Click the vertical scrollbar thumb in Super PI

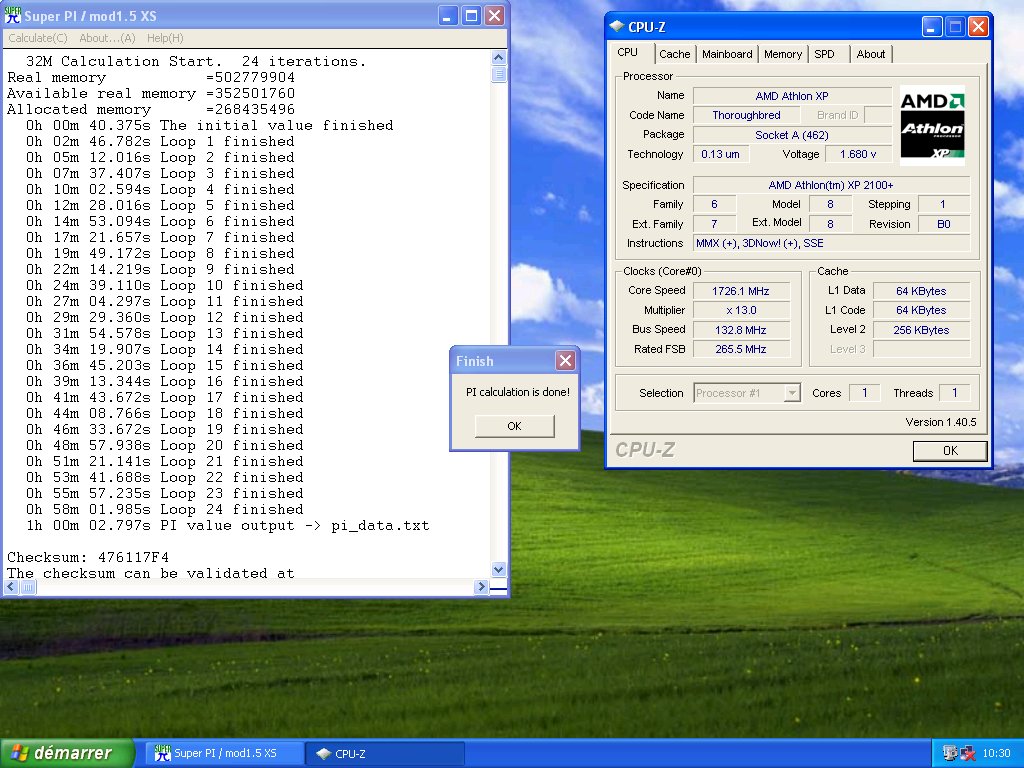498,74
